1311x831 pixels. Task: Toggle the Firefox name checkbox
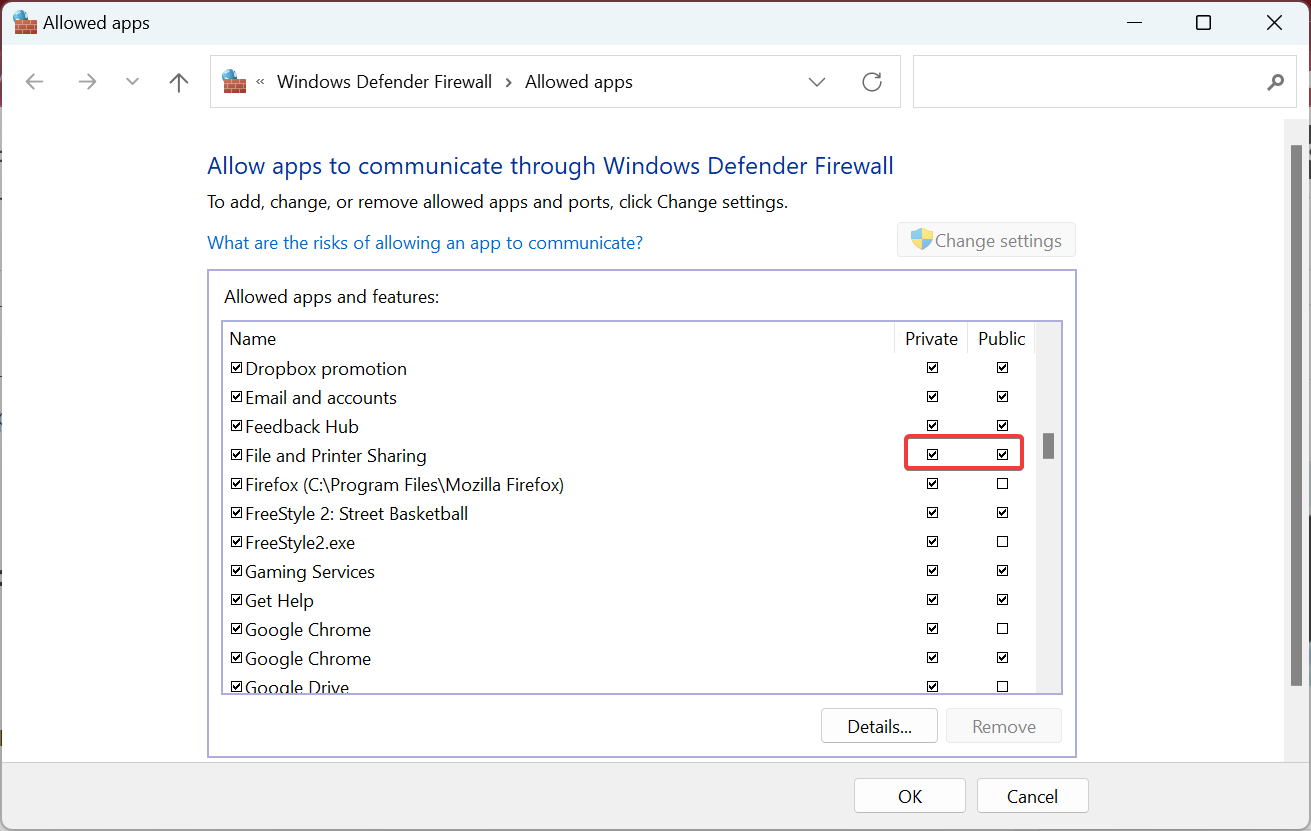[x=237, y=485]
